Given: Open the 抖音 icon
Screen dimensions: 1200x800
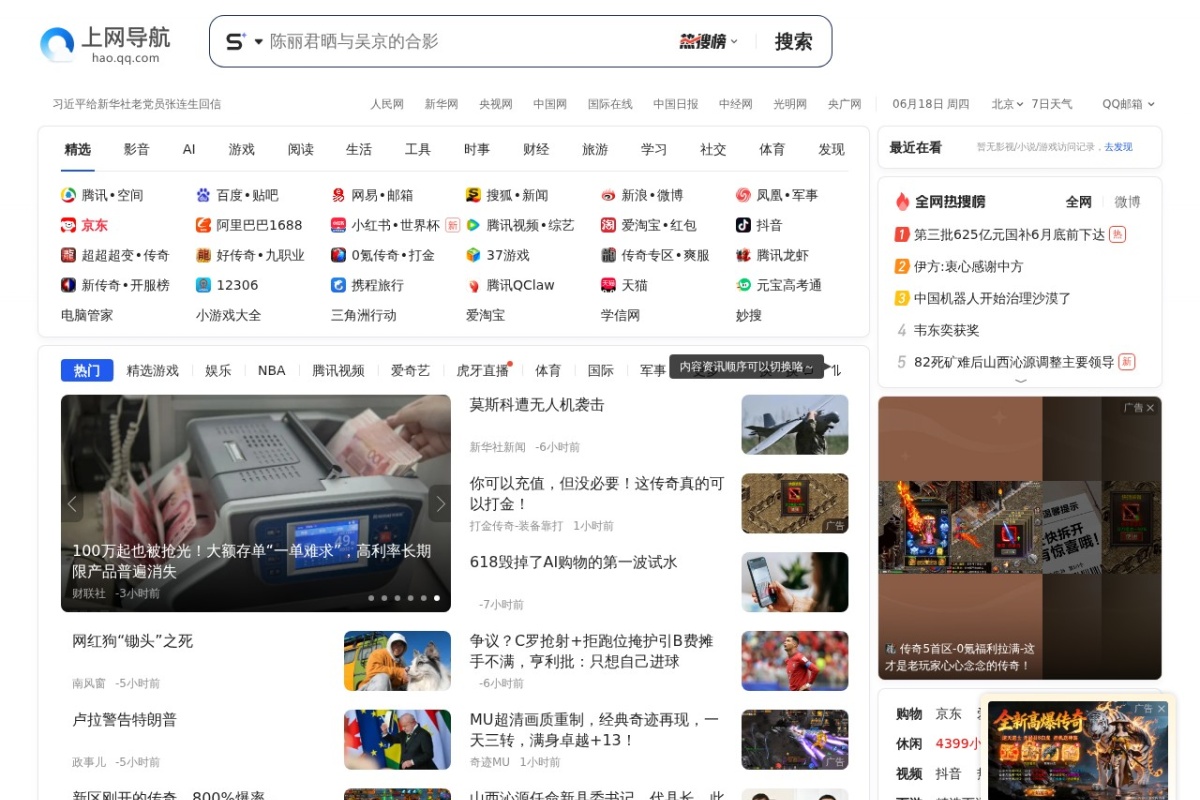Looking at the screenshot, I should tap(743, 225).
